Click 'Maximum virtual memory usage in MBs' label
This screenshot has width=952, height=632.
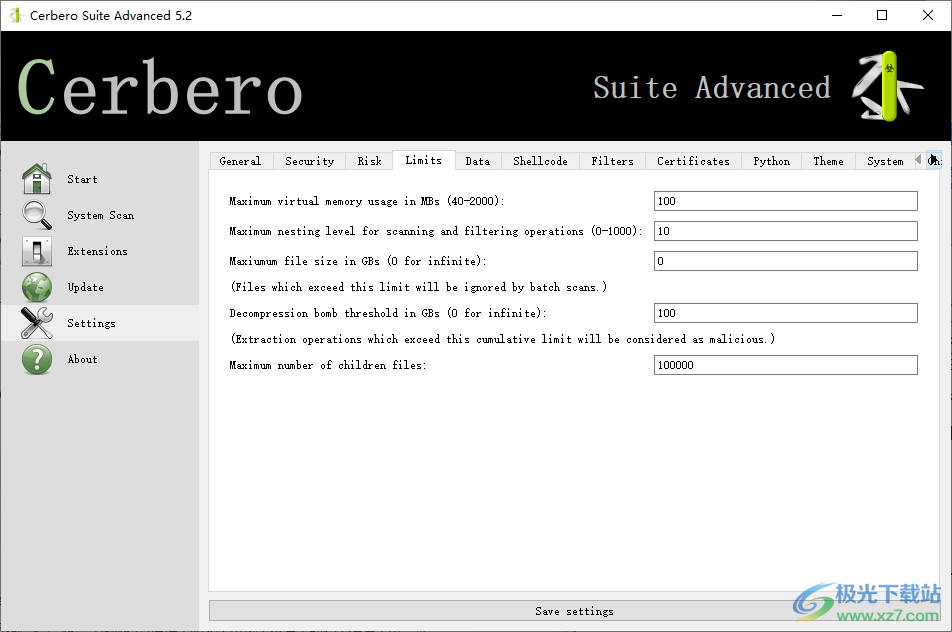pyautogui.click(x=366, y=201)
